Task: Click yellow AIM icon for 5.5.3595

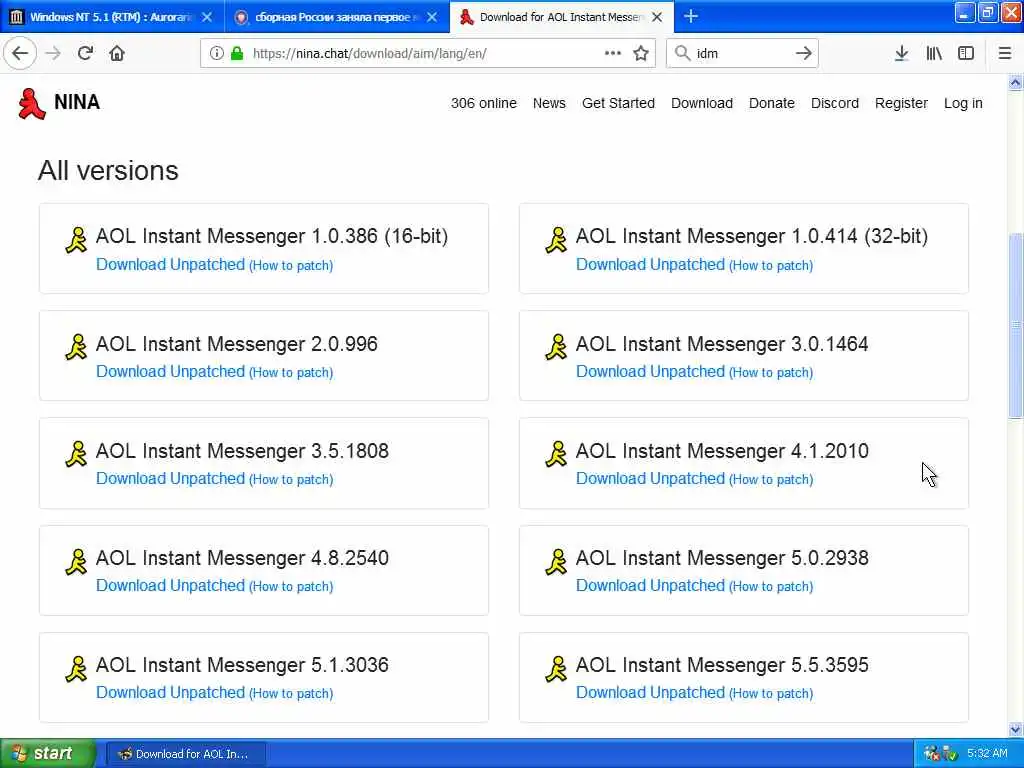Action: coord(556,669)
